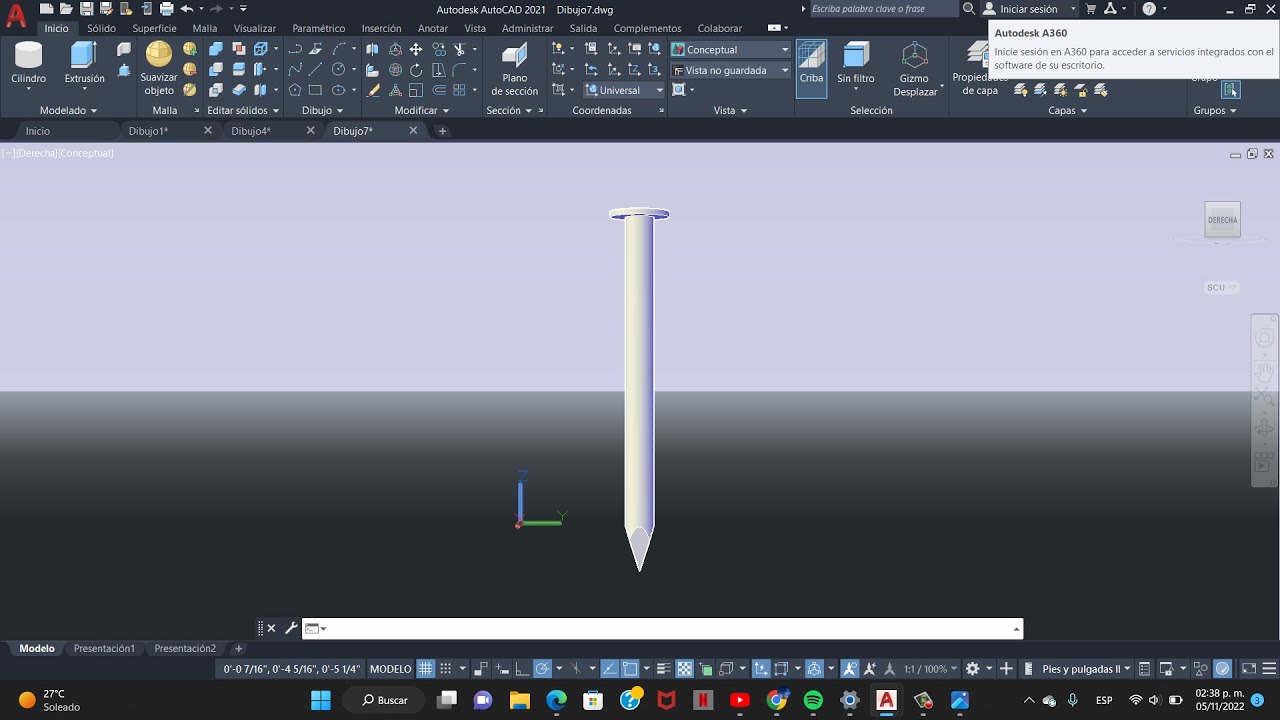The height and width of the screenshot is (720, 1280).
Task: Expand the Capas panel
Action: [x=1067, y=110]
